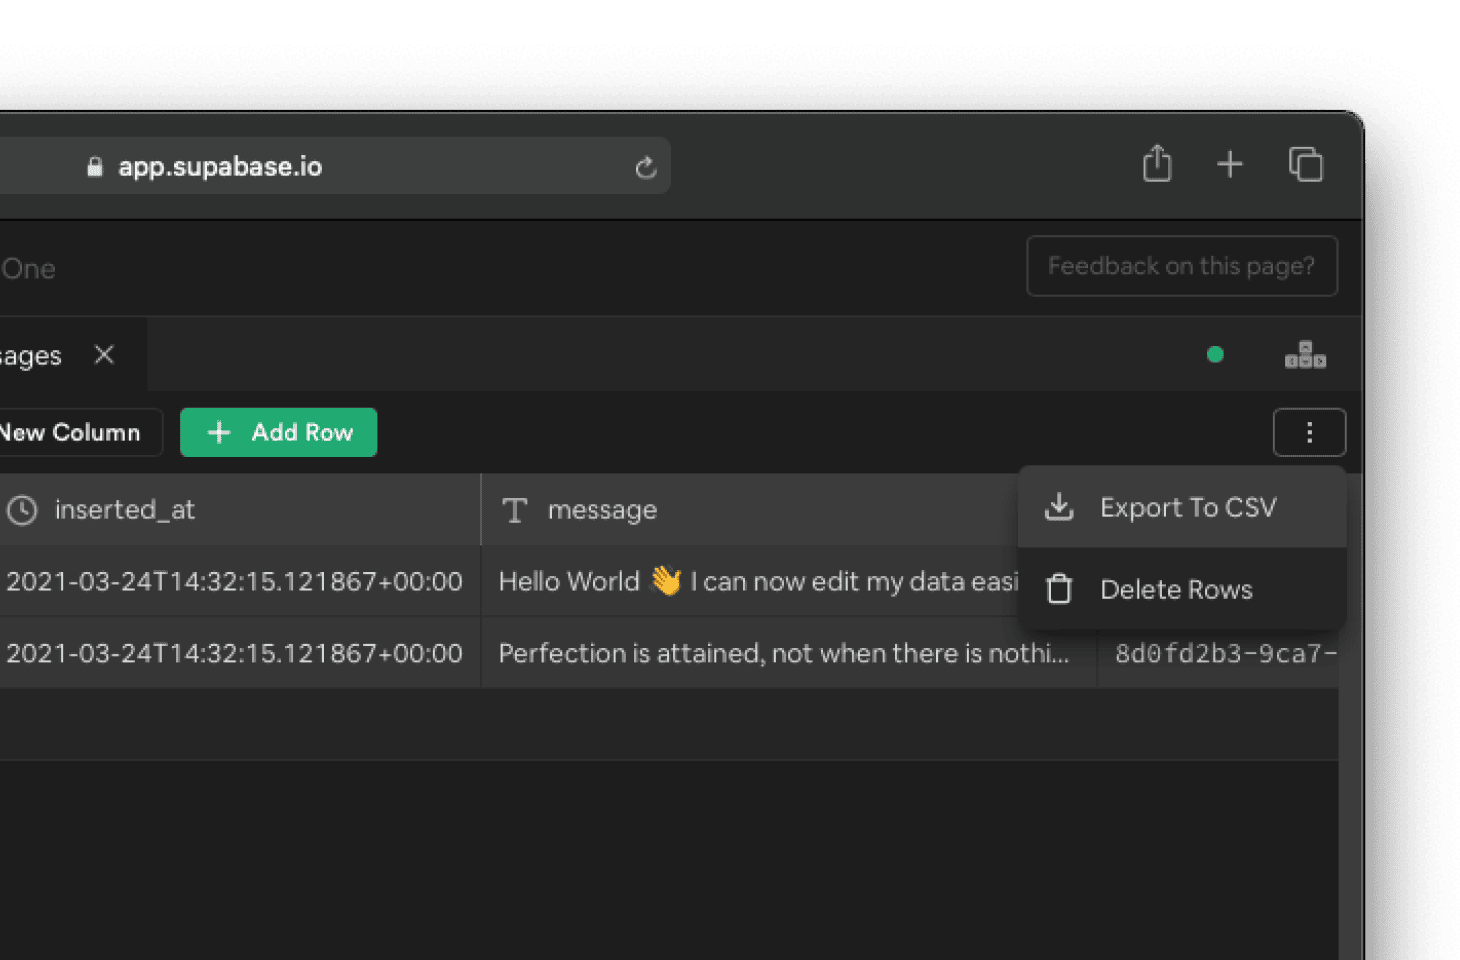The width and height of the screenshot is (1460, 960).
Task: Close the messages table tab
Action: [104, 354]
